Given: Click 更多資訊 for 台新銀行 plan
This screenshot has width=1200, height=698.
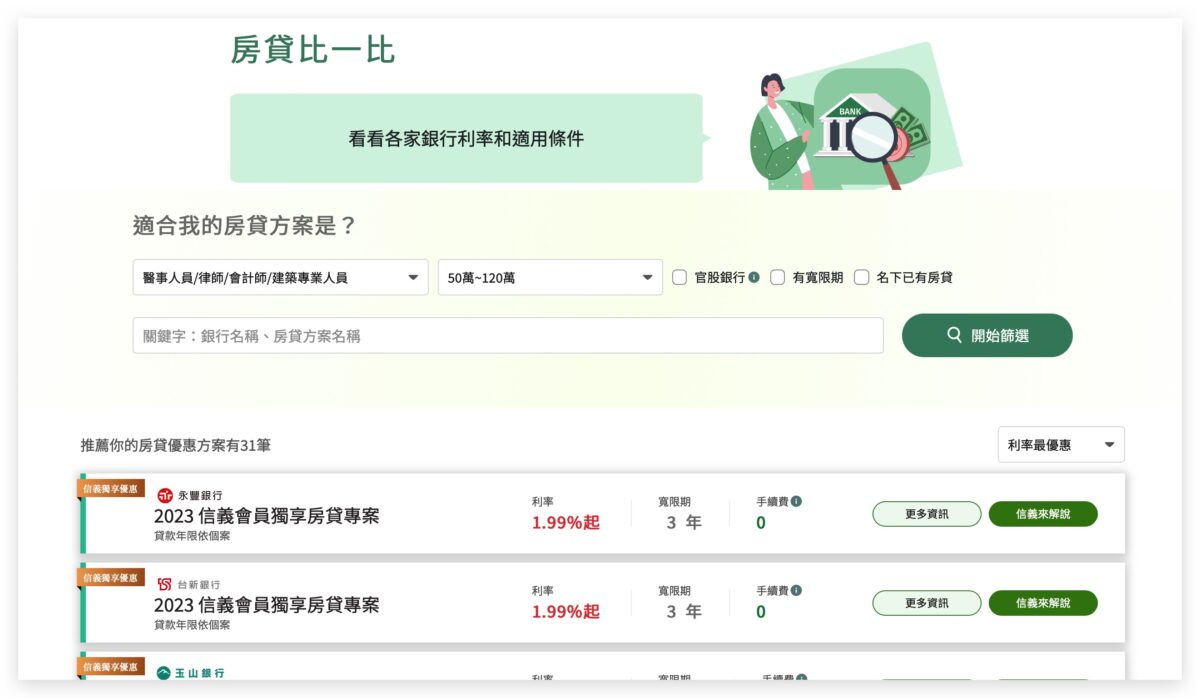Looking at the screenshot, I should 927,603.
